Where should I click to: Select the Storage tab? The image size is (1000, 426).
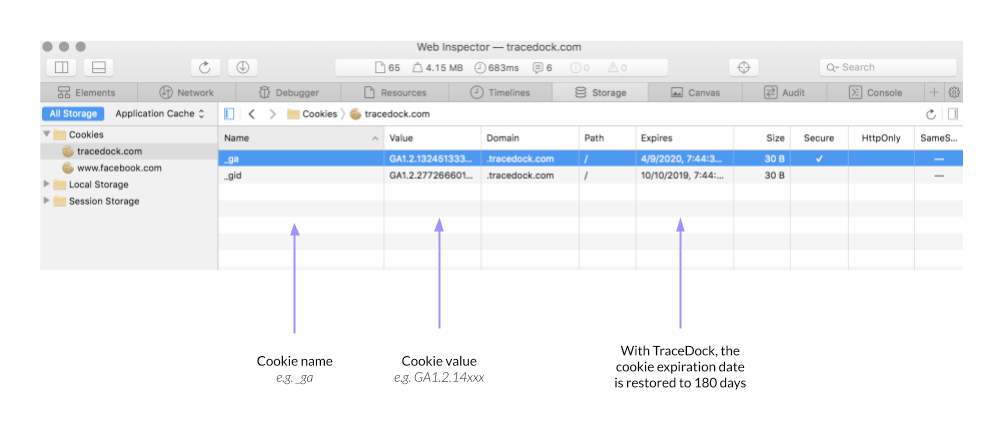[x=600, y=92]
